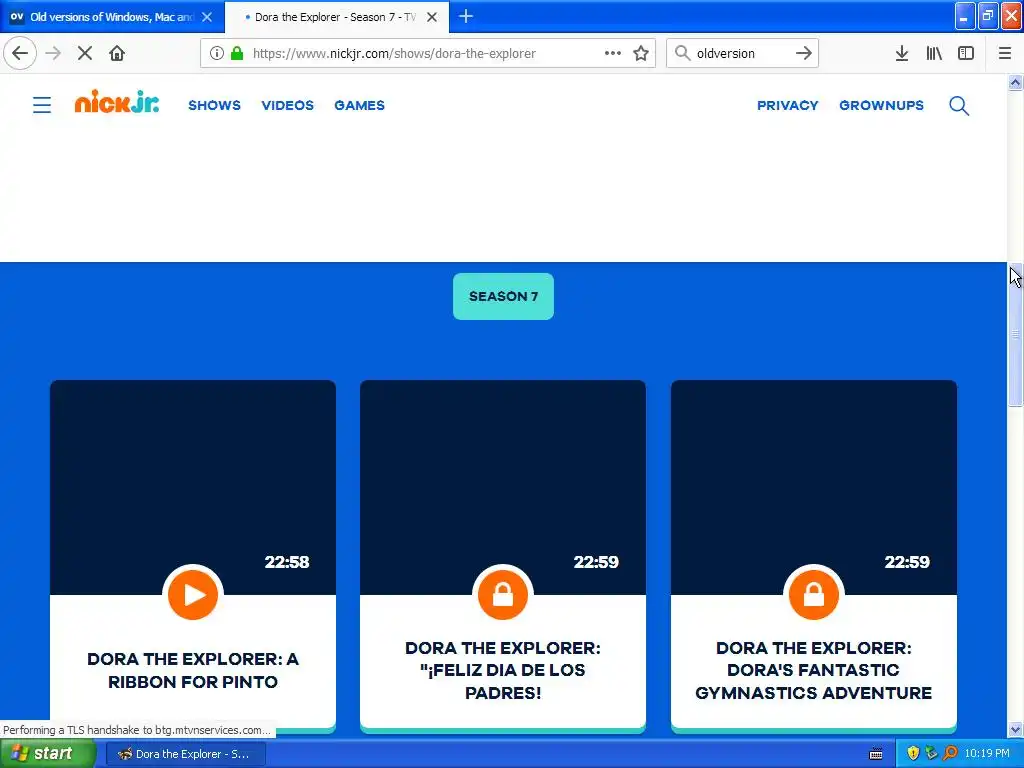
Task: Close the Old versions of Windows tab
Action: 207,17
